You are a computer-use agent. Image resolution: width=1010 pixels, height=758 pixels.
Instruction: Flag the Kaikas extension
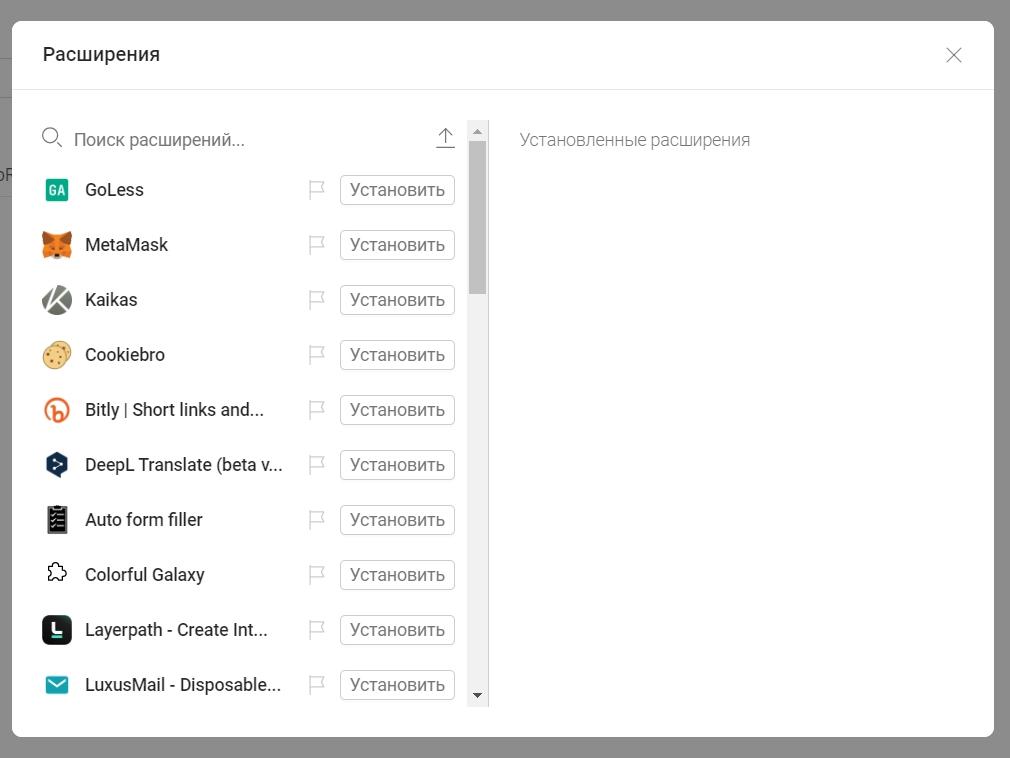(x=316, y=300)
